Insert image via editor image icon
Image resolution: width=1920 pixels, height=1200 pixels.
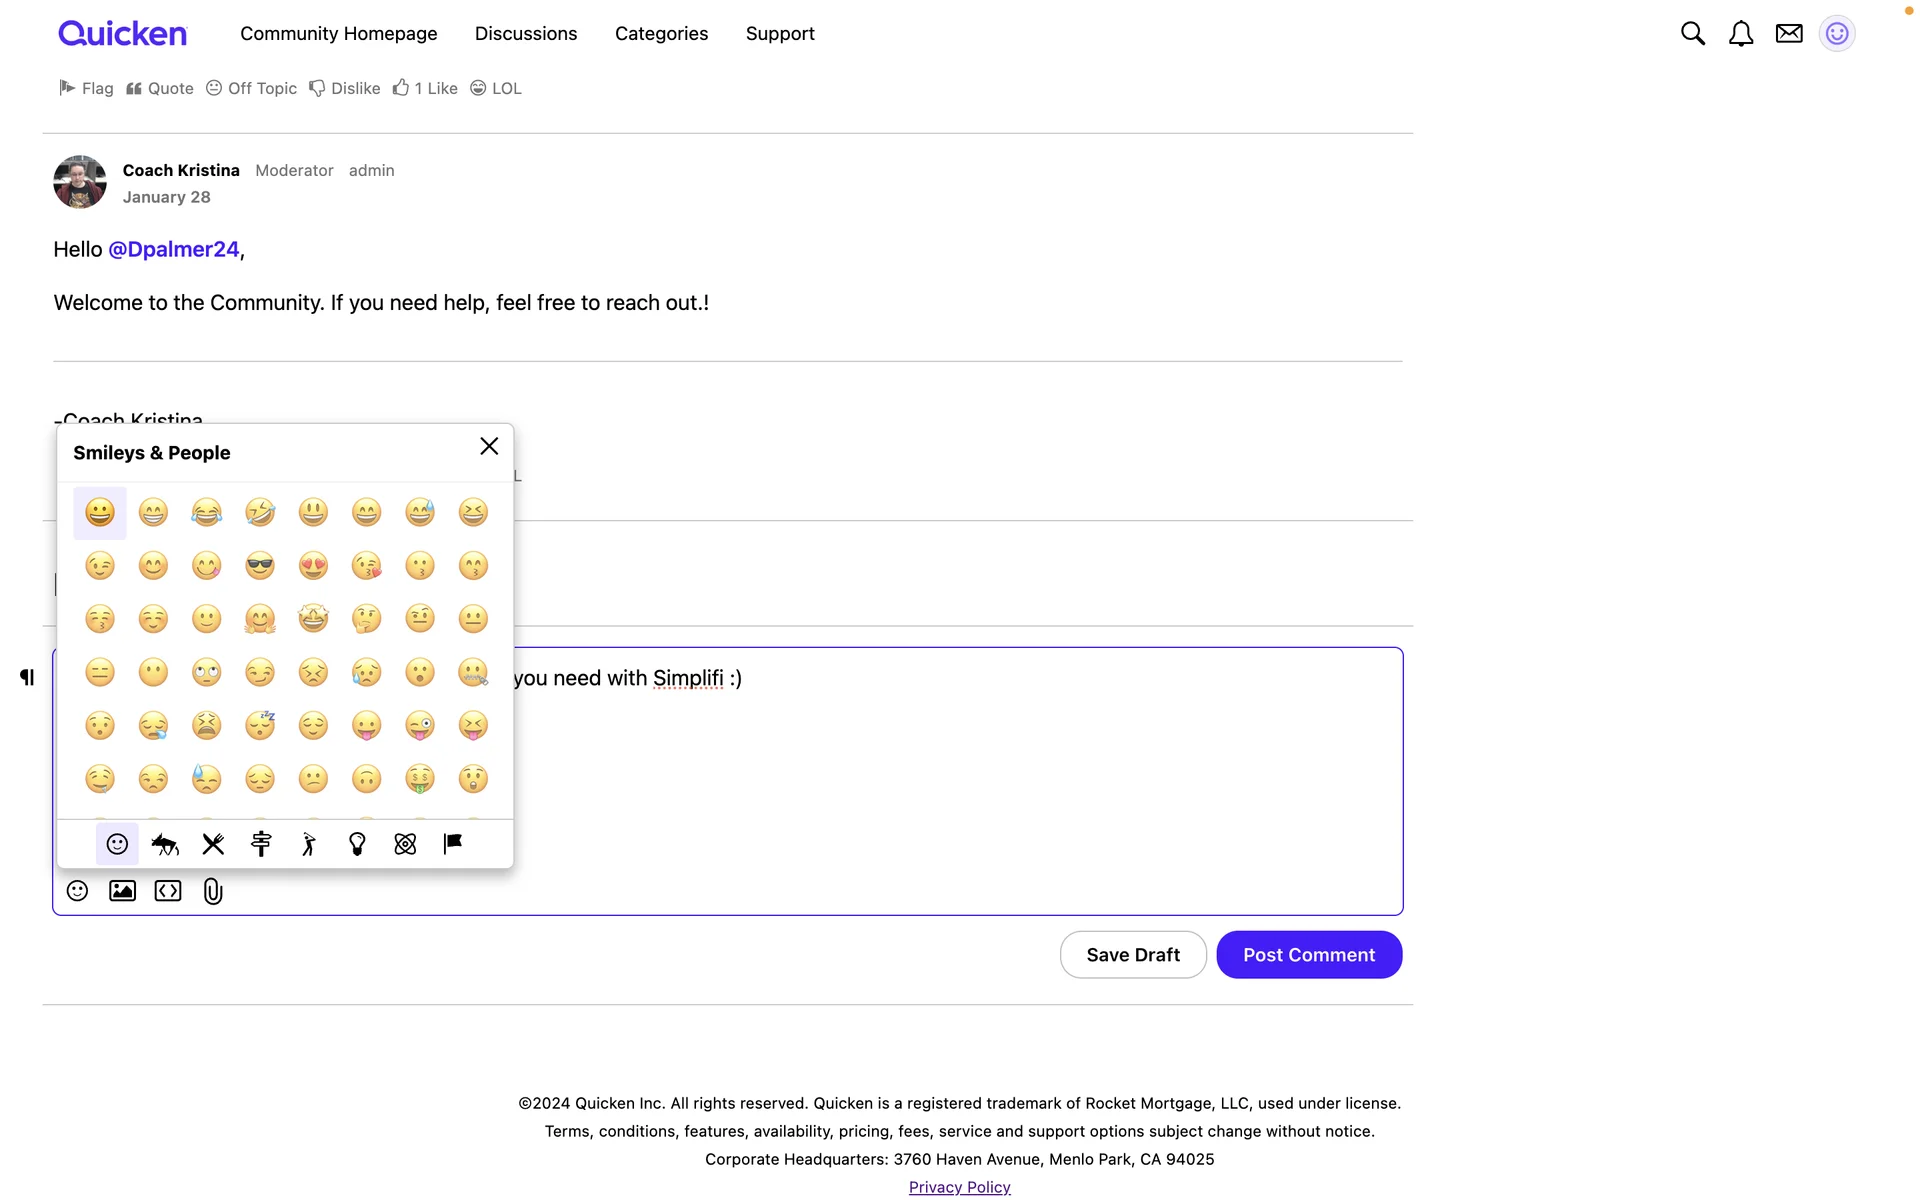point(122,891)
